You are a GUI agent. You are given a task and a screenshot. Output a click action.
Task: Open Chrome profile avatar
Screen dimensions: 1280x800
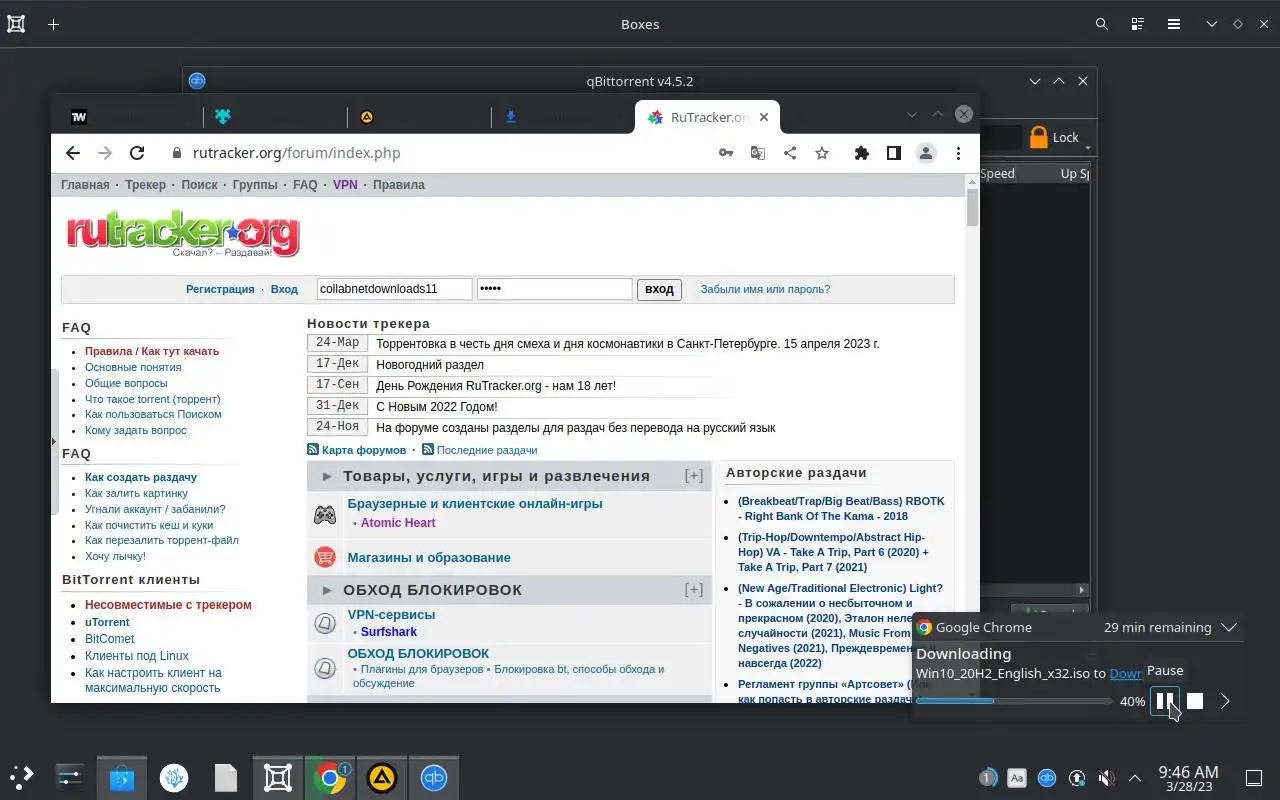point(926,153)
